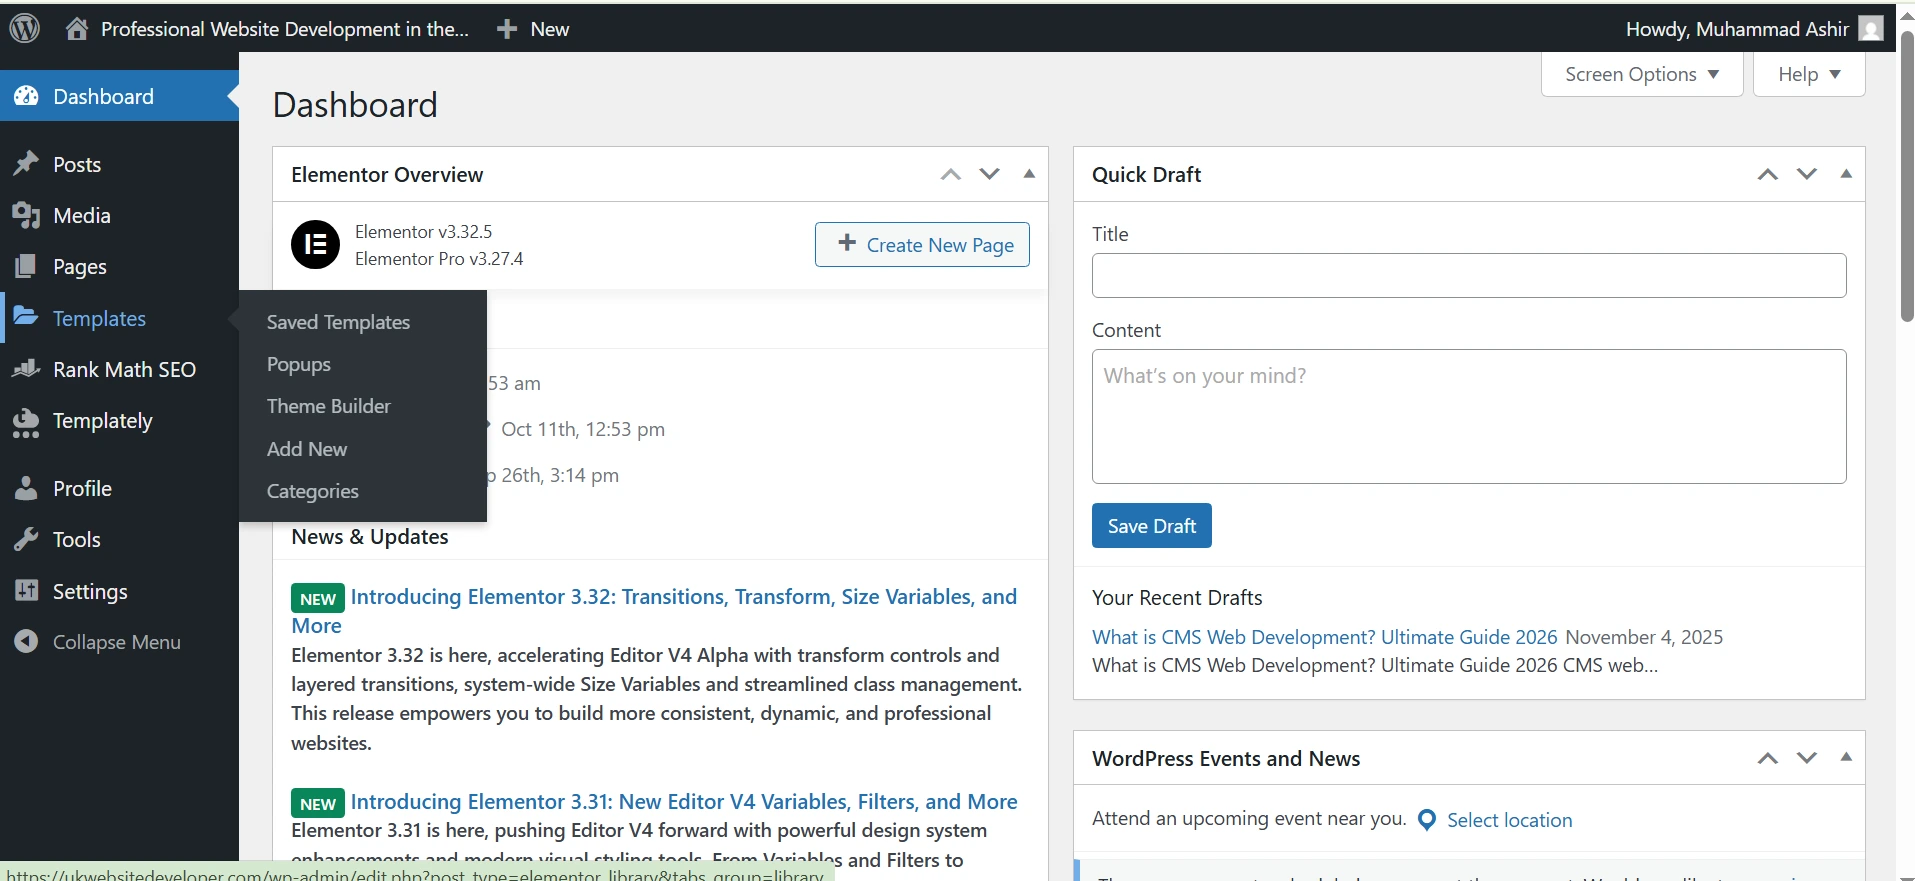Open Profile menu item

[x=119, y=488]
